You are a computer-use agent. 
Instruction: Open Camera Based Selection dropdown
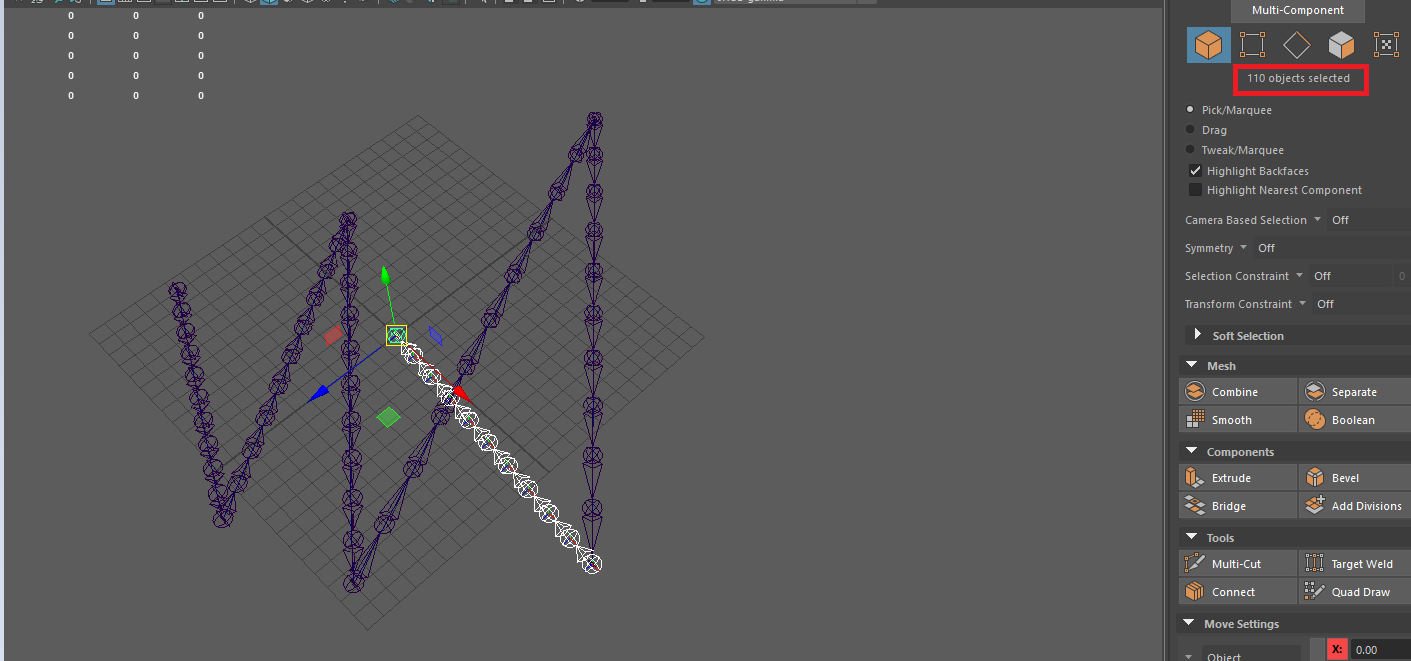click(x=1317, y=220)
